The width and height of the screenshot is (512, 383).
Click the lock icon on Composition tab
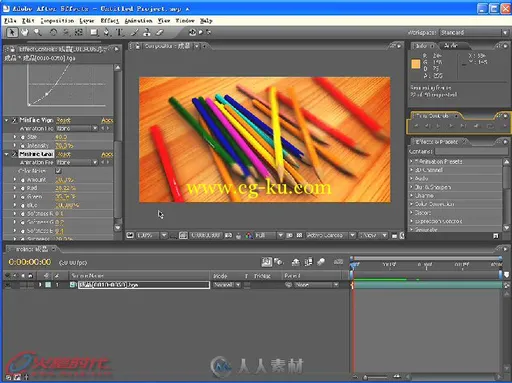(138, 46)
